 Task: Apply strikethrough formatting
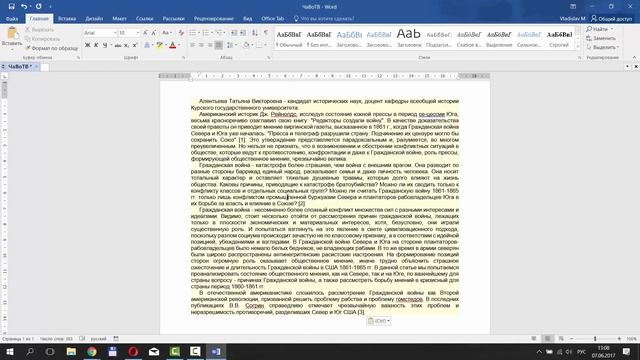[x=118, y=45]
